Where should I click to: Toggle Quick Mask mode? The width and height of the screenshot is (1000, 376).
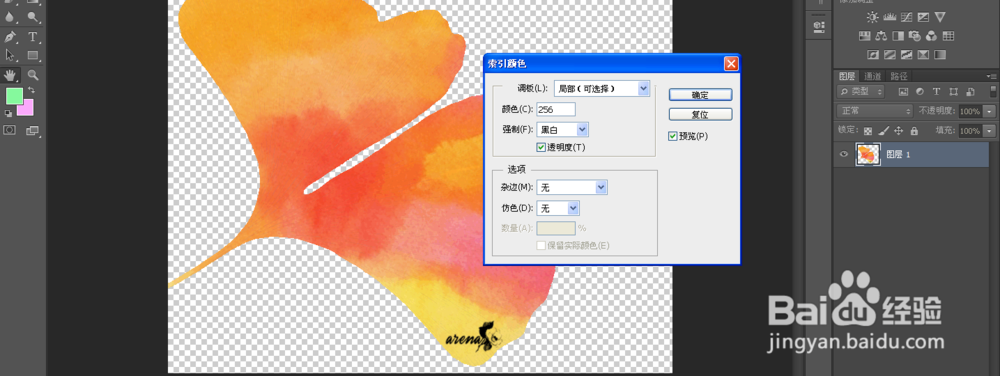tap(10, 130)
